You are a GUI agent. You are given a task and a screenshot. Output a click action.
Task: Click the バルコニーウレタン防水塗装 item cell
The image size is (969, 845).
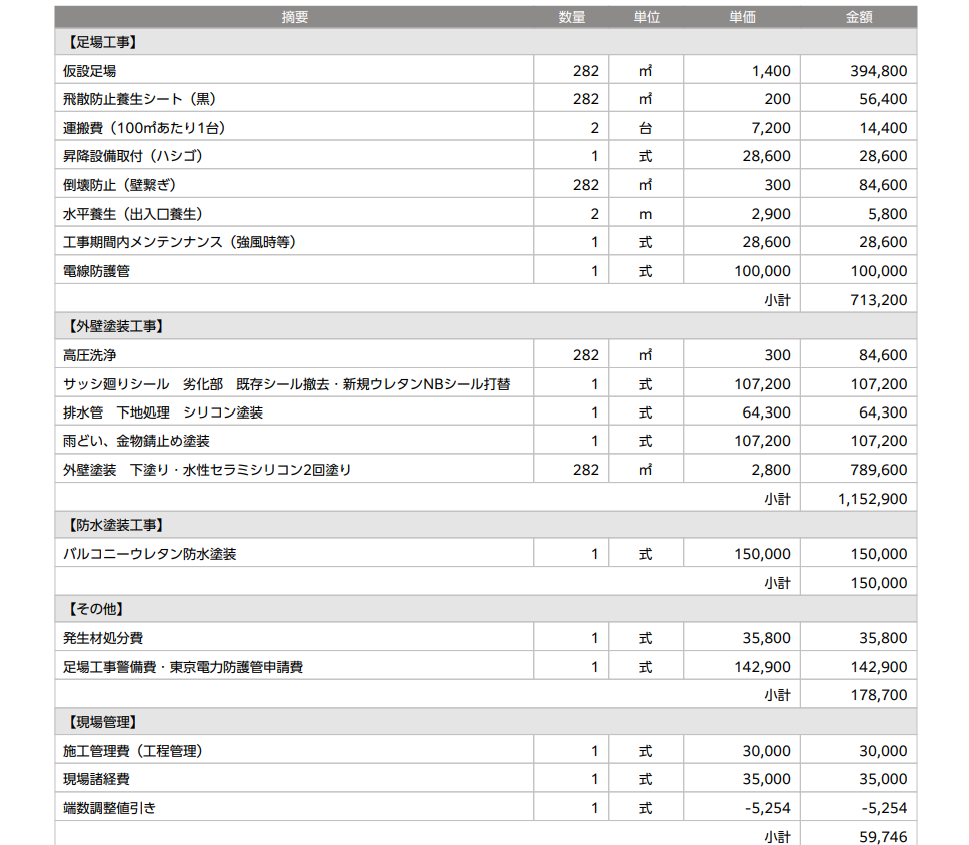tap(150, 554)
